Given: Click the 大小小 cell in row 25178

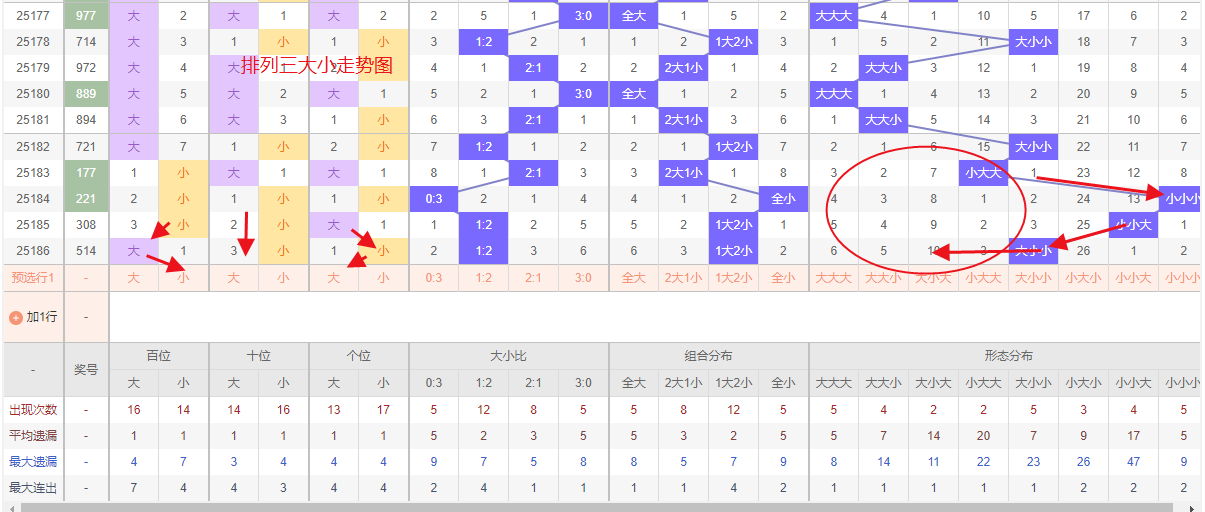Looking at the screenshot, I should coord(1034,42).
